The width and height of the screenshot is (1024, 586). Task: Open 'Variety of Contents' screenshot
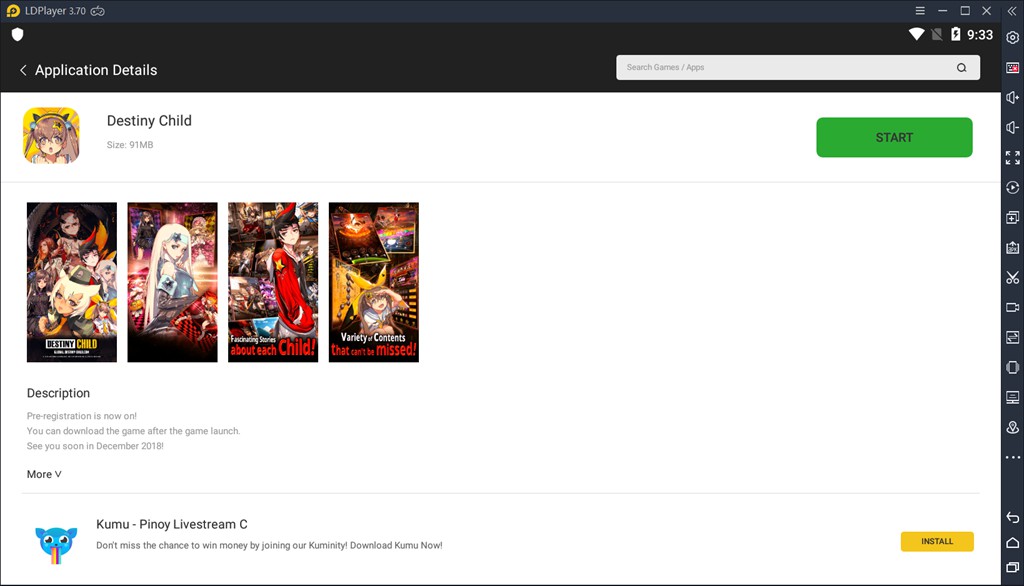(374, 282)
